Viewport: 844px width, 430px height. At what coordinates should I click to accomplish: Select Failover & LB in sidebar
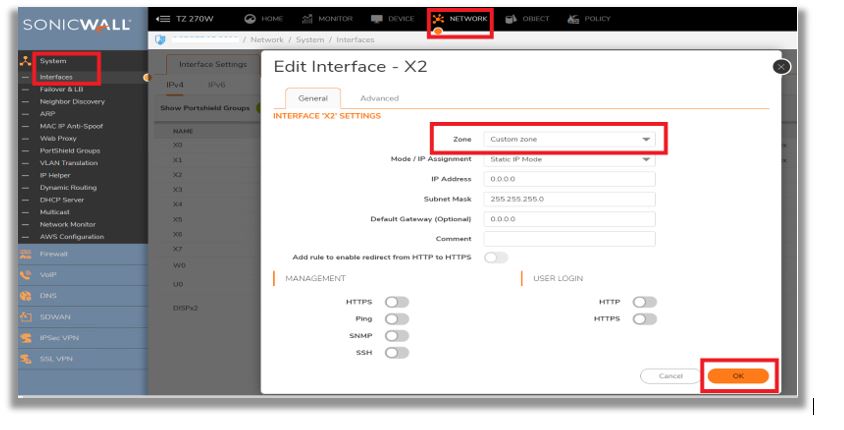61,89
